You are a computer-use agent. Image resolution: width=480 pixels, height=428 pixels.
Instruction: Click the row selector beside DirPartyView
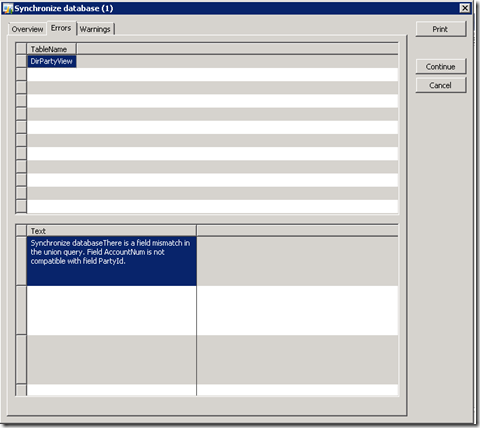click(21, 61)
